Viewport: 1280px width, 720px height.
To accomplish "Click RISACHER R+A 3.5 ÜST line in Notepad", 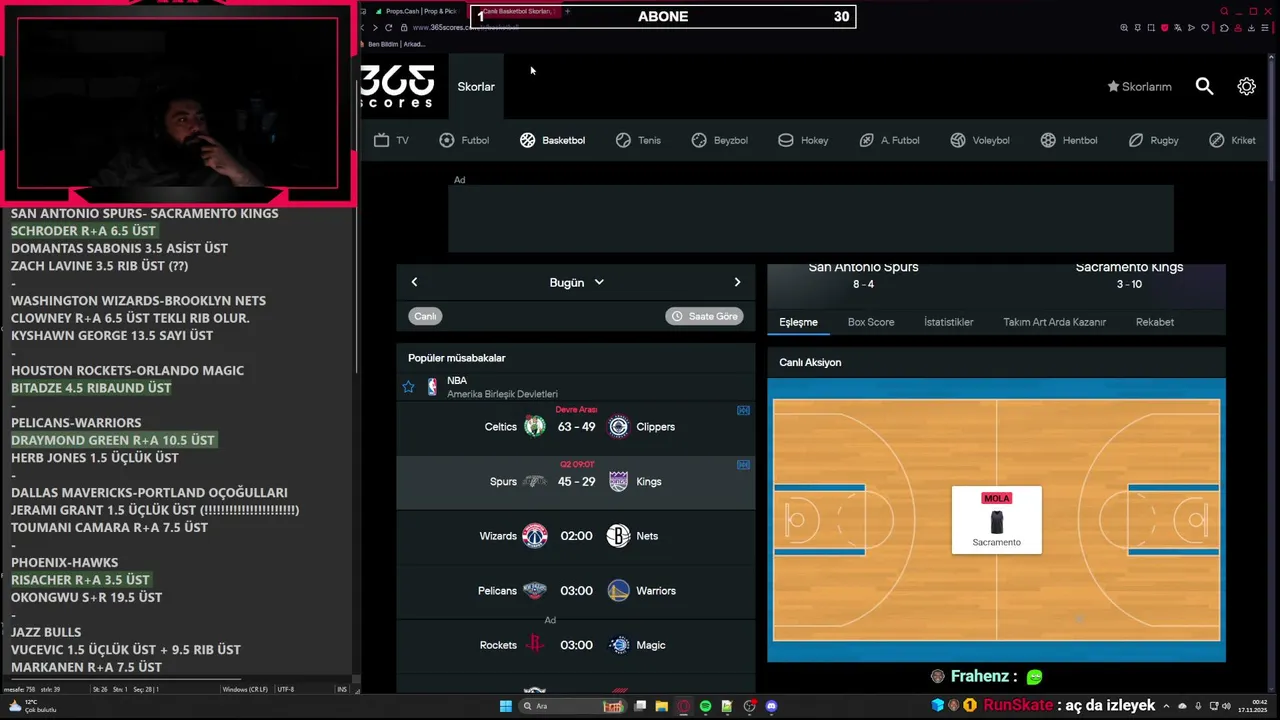I will point(80,580).
